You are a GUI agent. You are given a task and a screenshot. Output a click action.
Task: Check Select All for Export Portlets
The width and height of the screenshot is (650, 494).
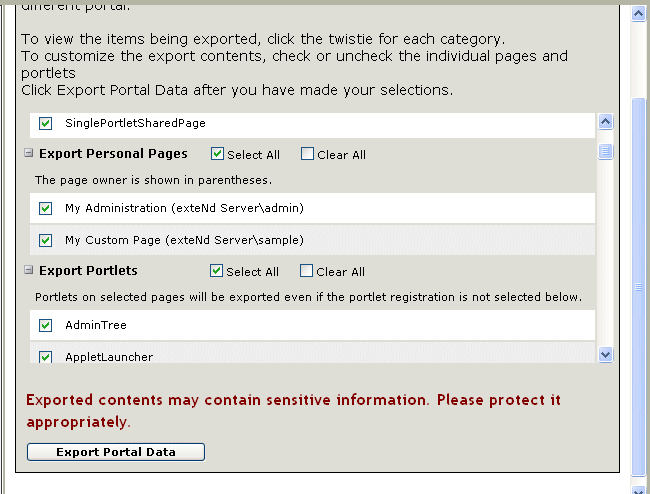[x=217, y=271]
